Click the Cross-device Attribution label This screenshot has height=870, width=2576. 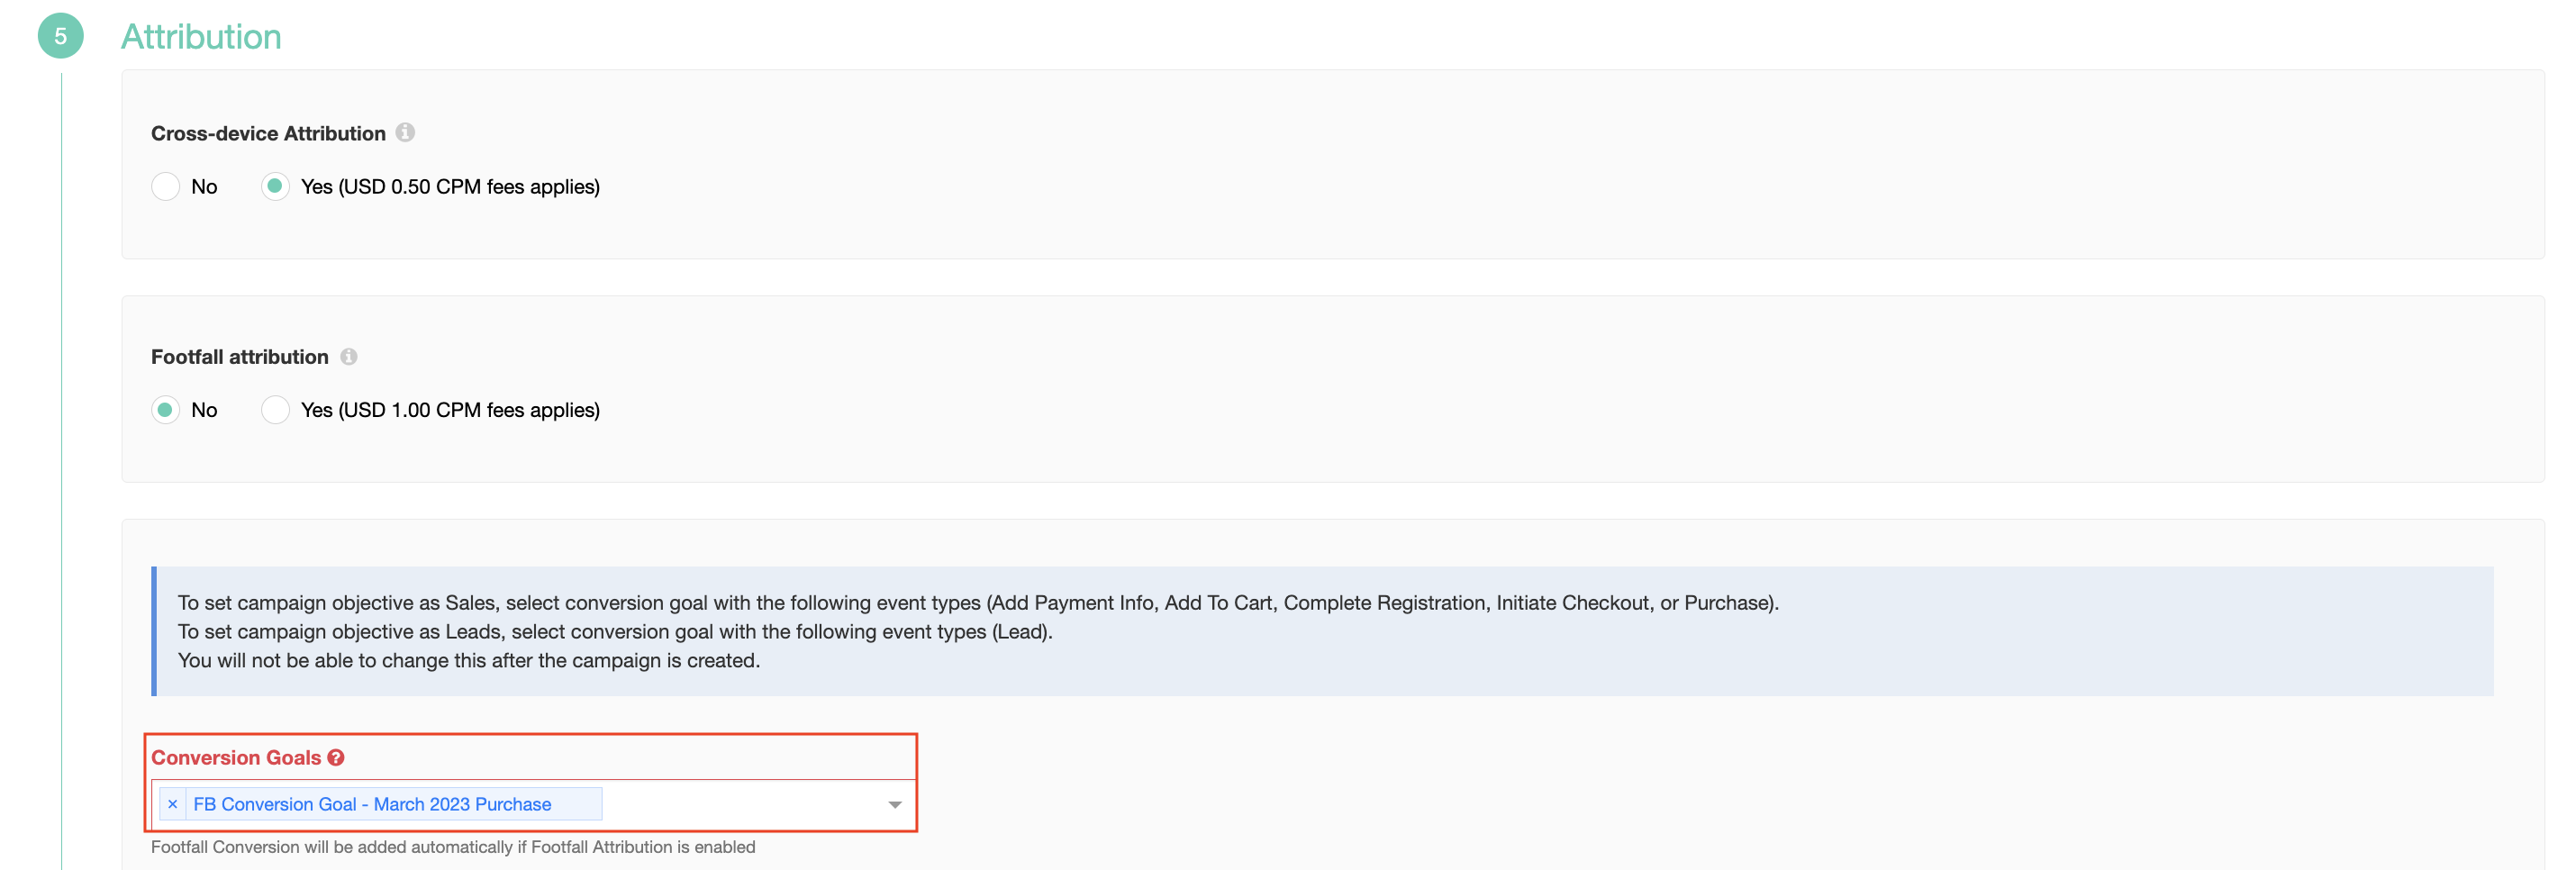(x=268, y=133)
